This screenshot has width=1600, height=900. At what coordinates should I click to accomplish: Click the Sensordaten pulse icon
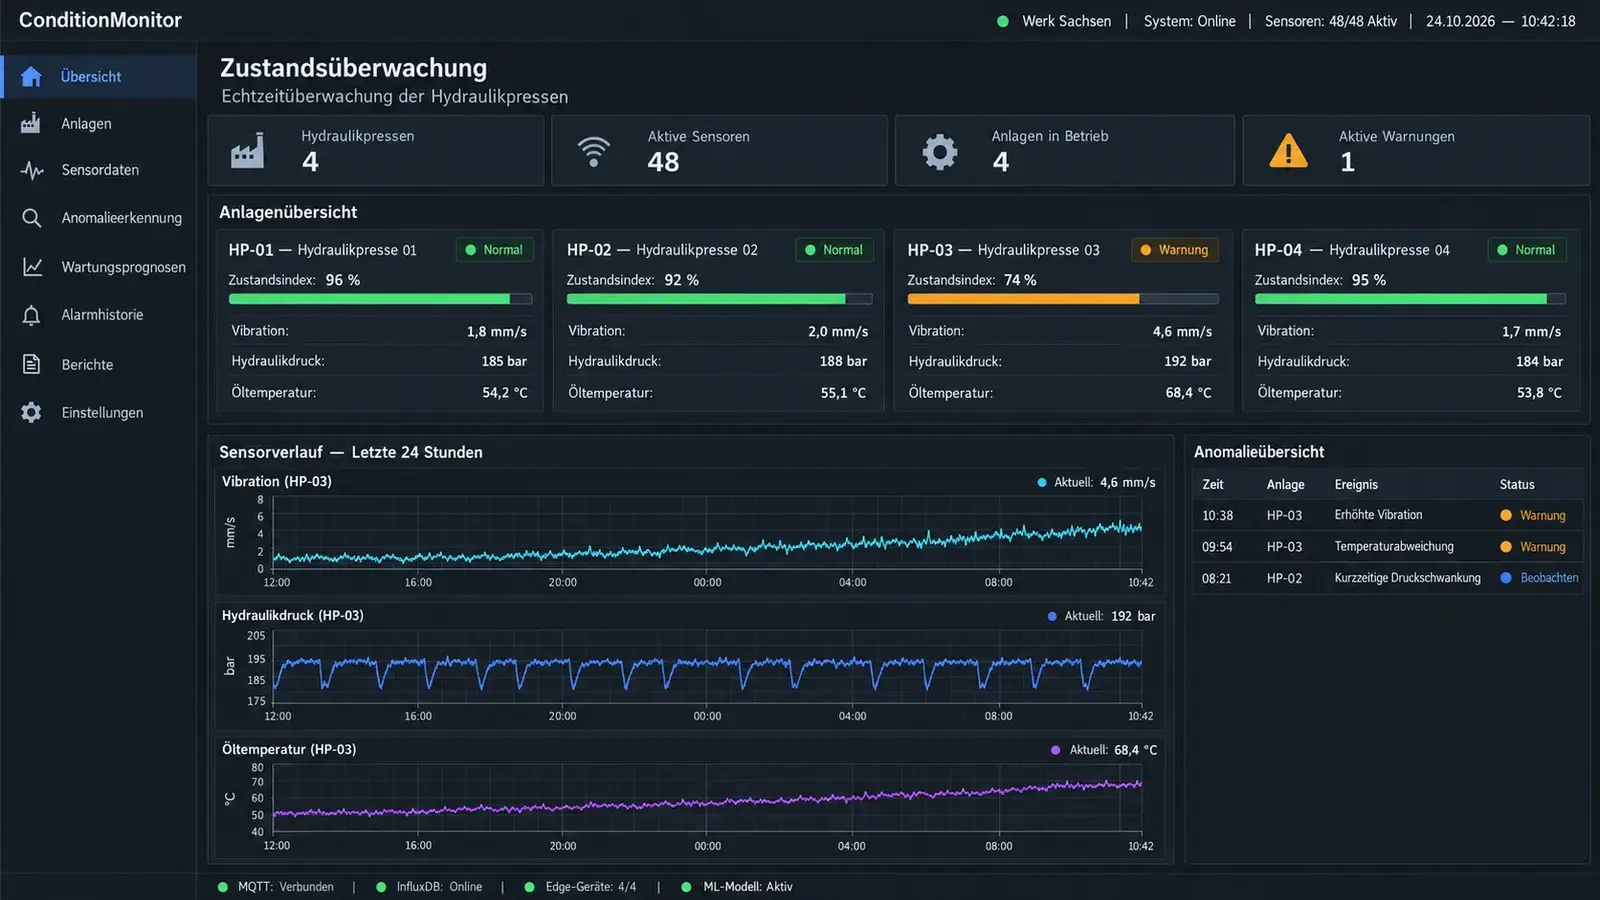tap(31, 170)
